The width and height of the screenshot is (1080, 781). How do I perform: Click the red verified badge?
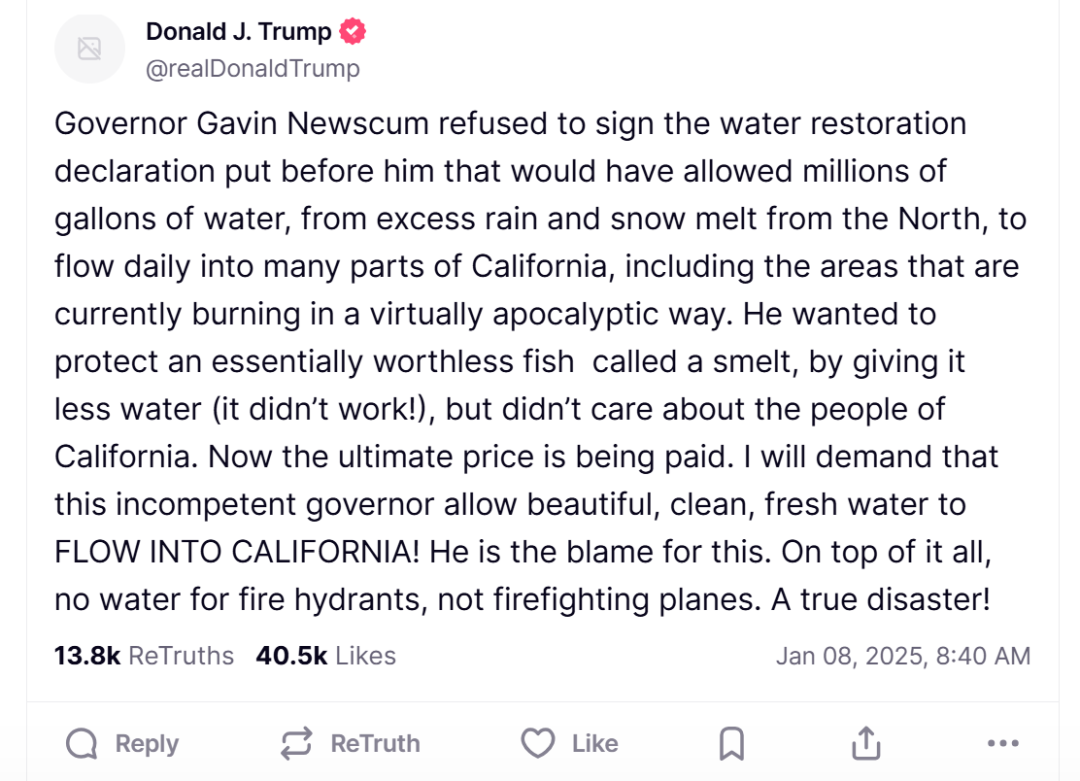click(x=353, y=32)
